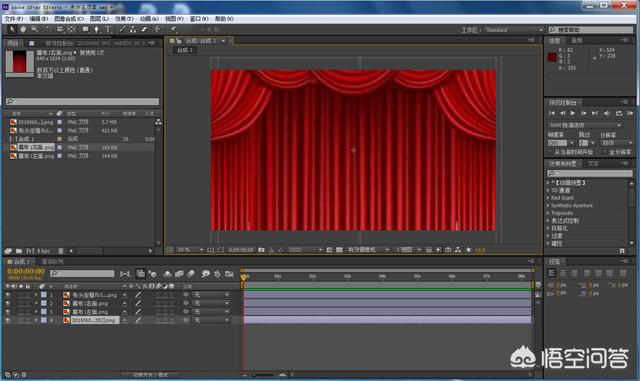Expand layer 2 properties triangle

(36, 303)
